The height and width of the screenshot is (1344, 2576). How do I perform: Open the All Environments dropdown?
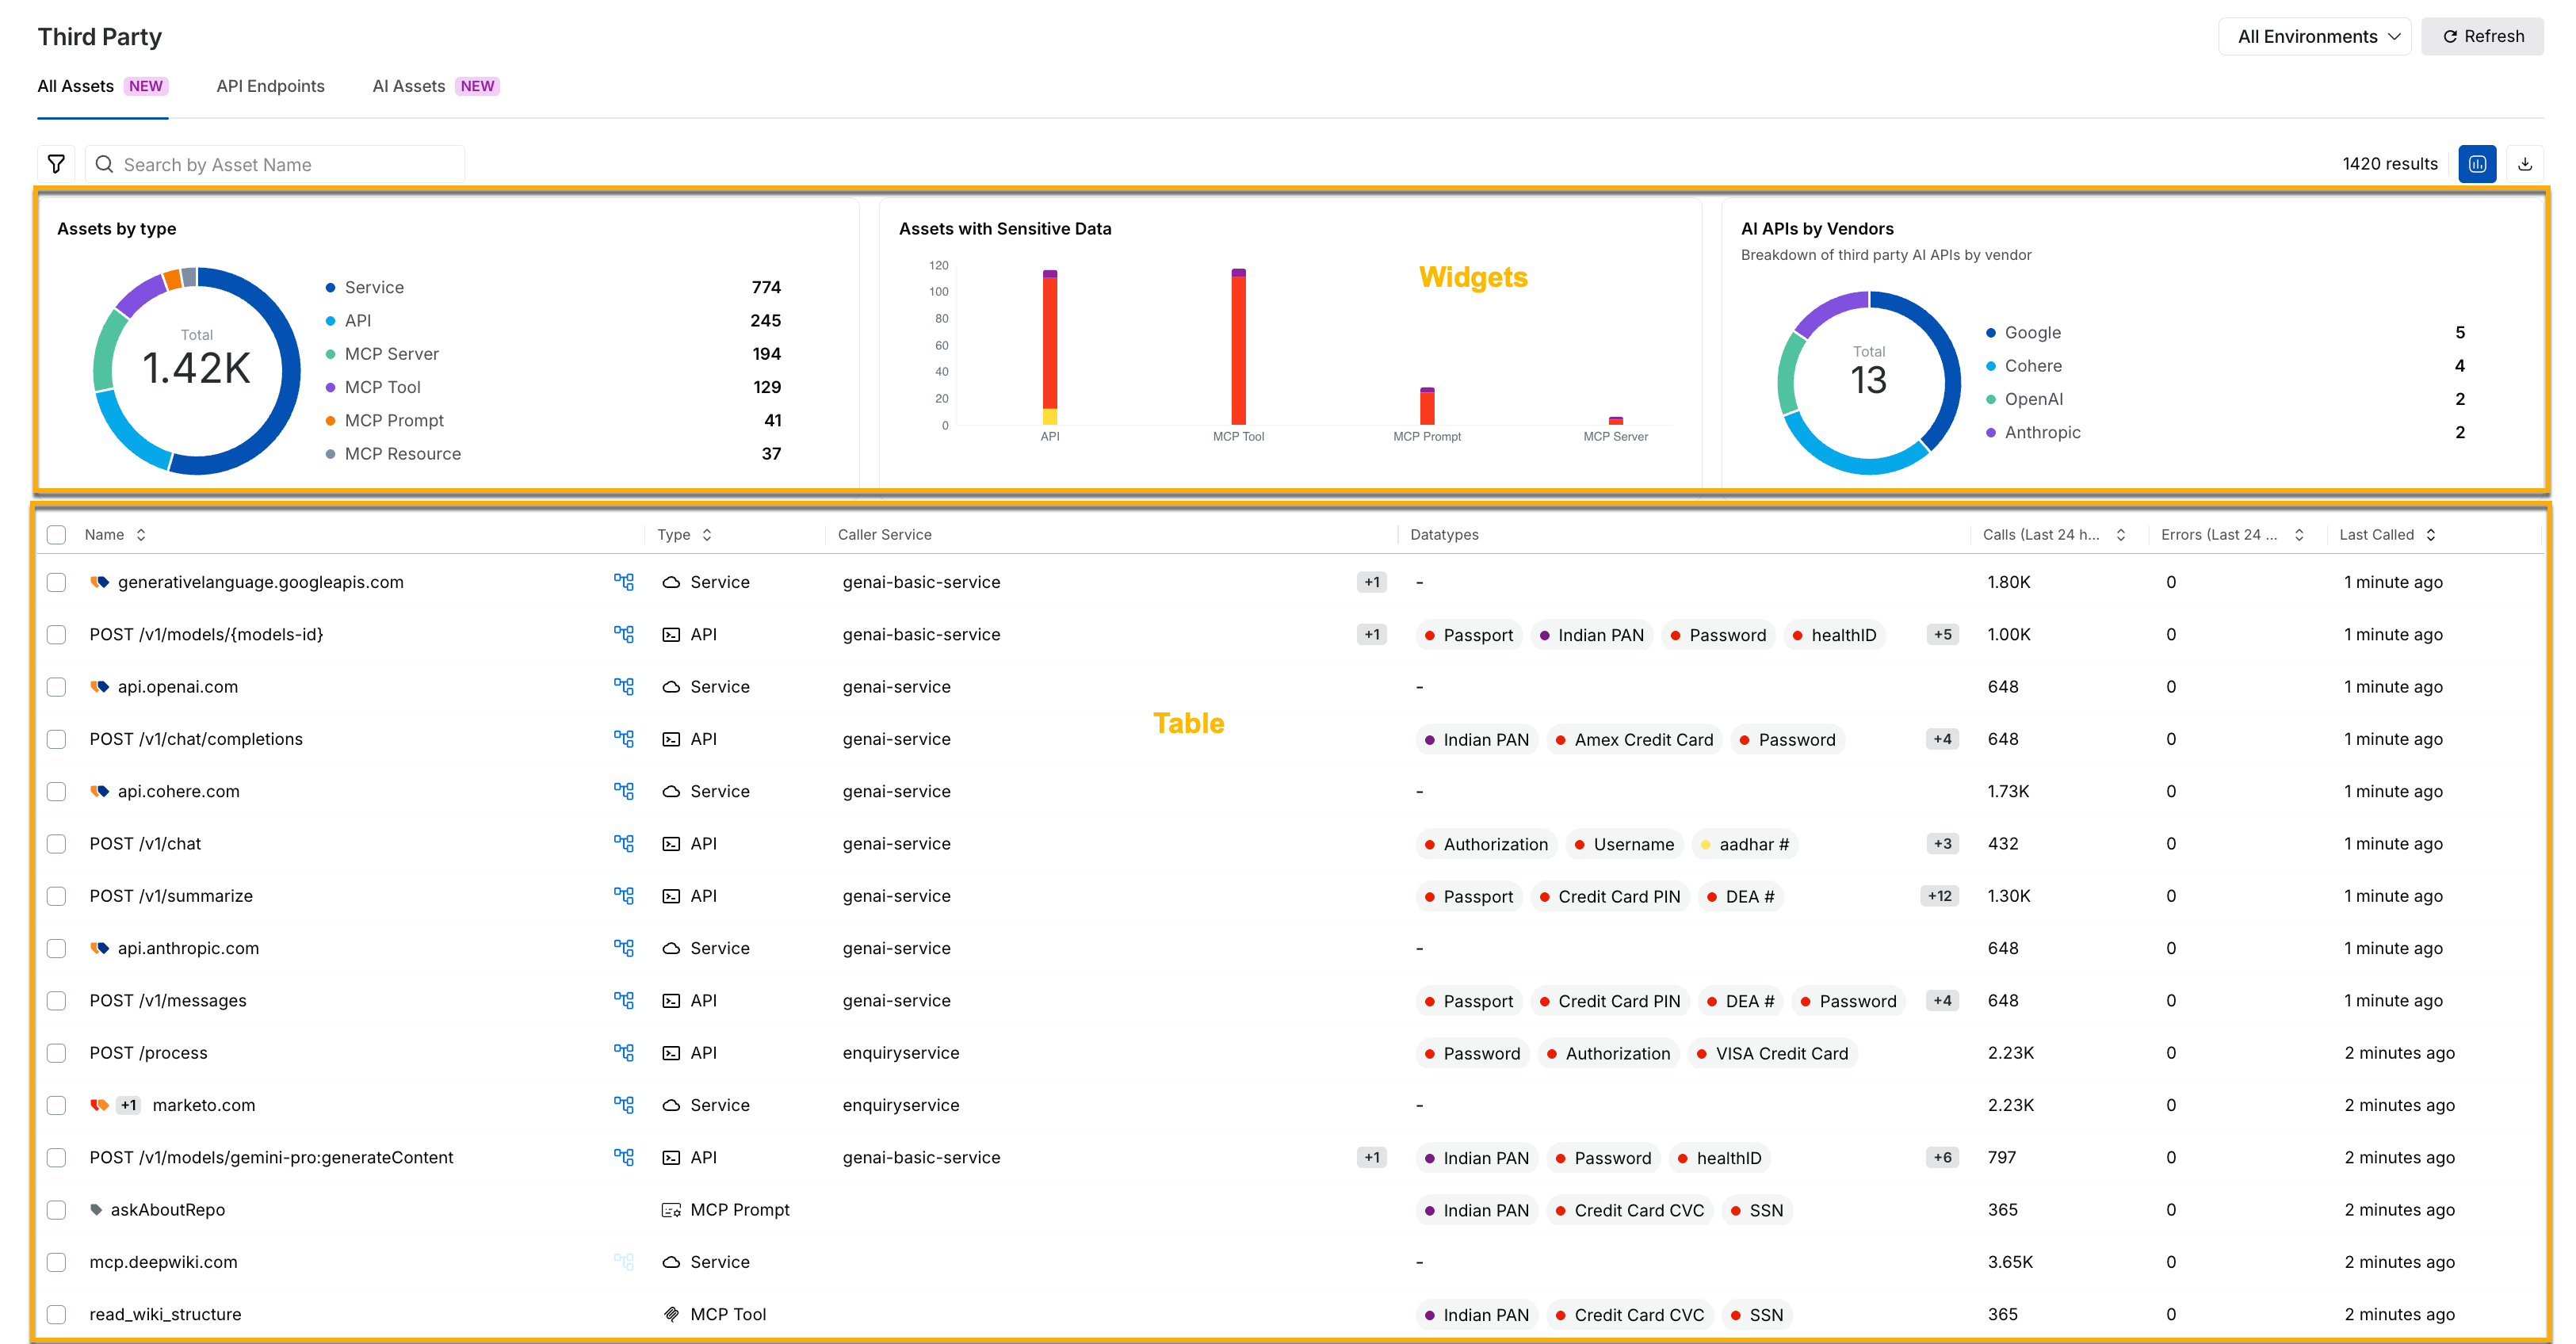click(2314, 36)
